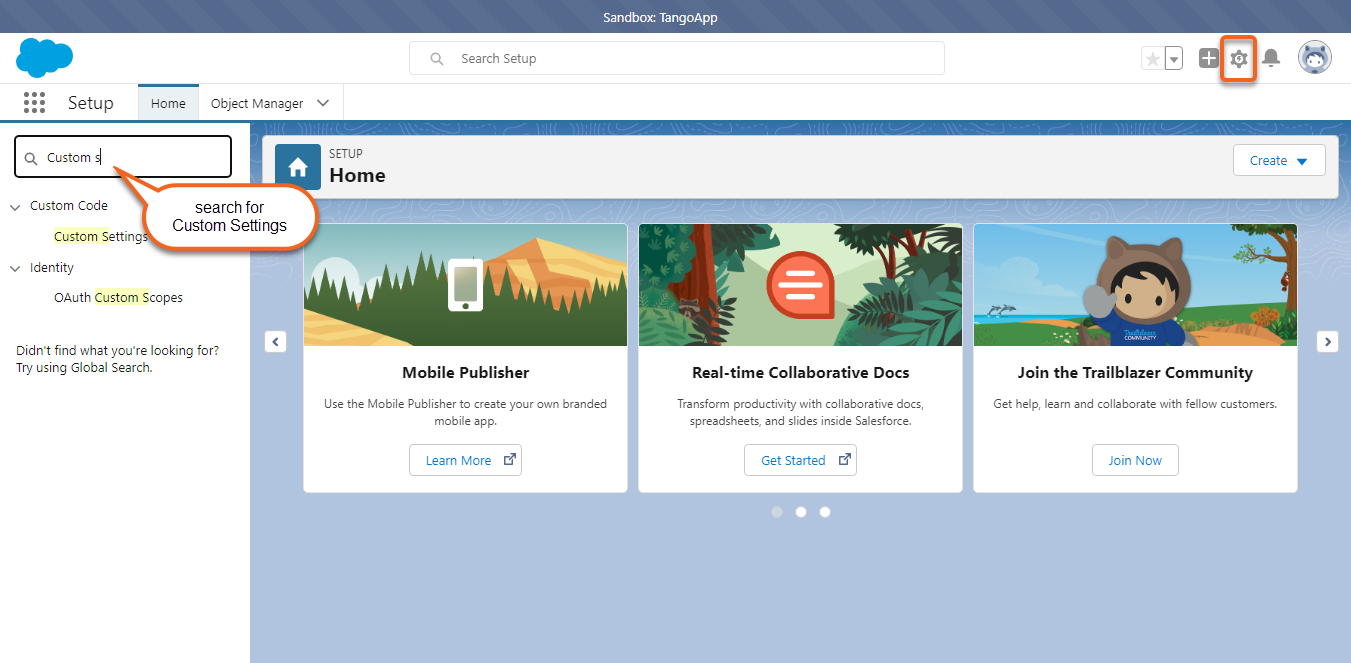Toggle the favorites star icon
The height and width of the screenshot is (663, 1351).
coord(1151,58)
